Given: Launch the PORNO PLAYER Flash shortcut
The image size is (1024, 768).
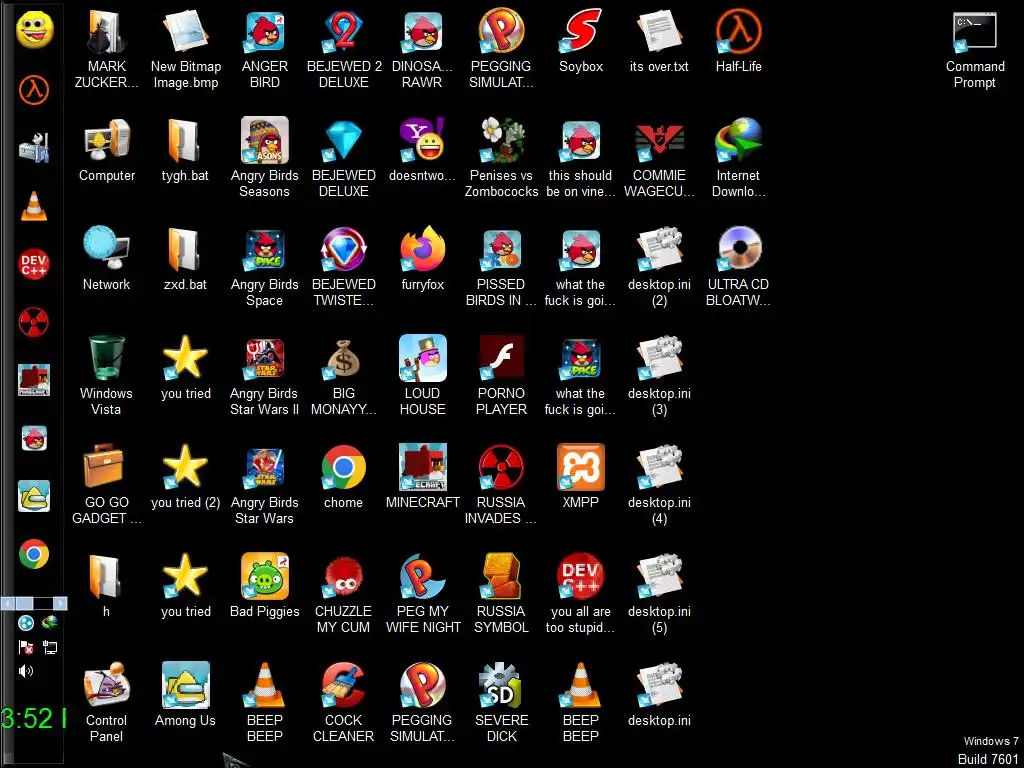Looking at the screenshot, I should (x=502, y=377).
